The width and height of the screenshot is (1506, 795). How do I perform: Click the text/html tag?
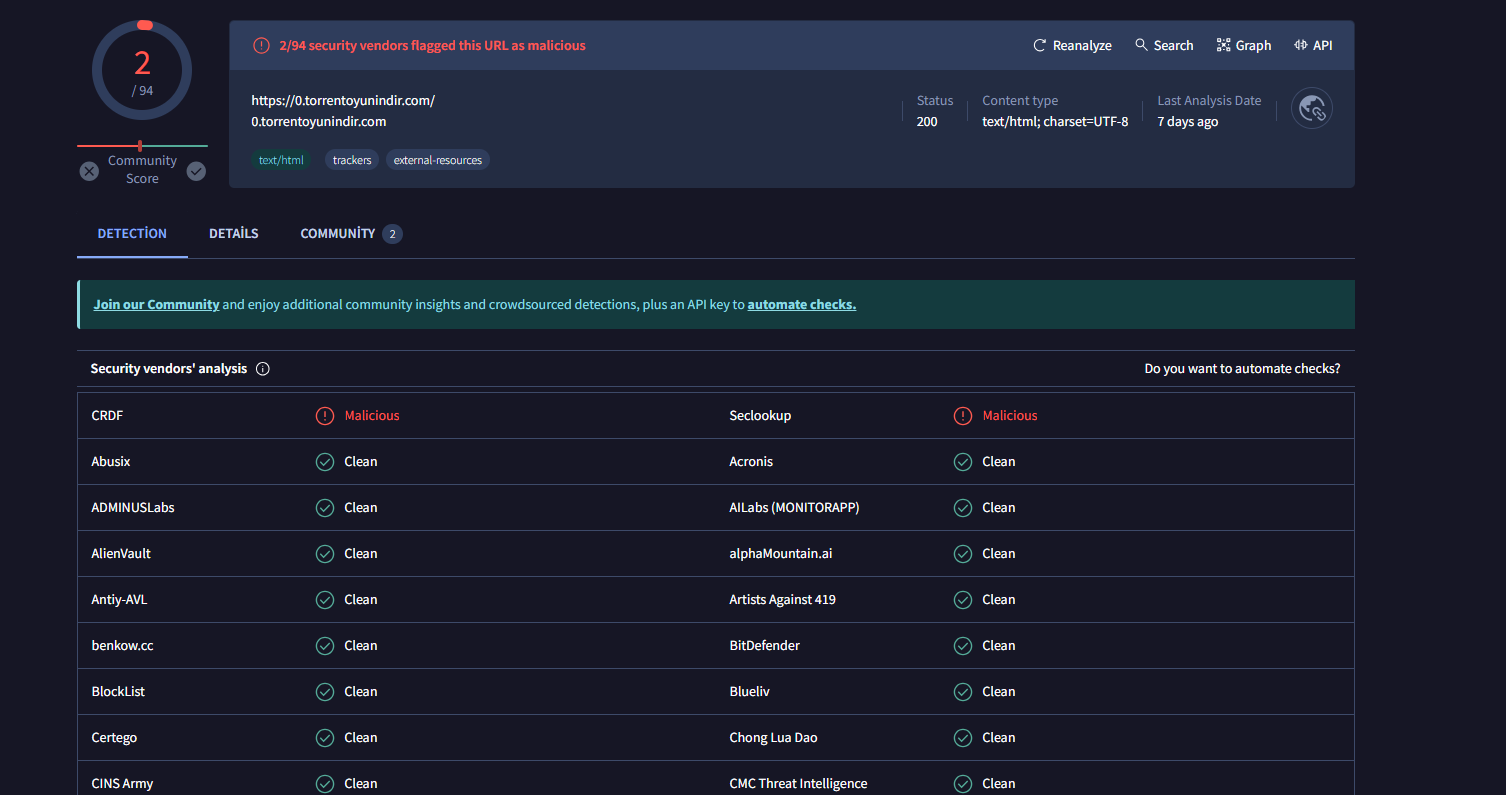tap(281, 160)
